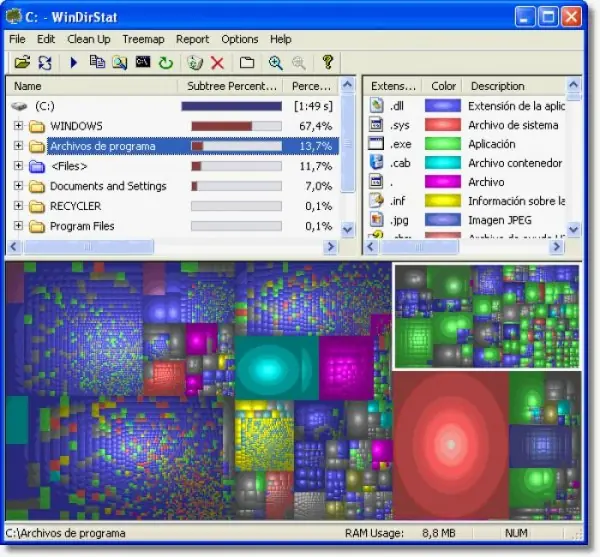This screenshot has height=557, width=600.
Task: Click the large red treemap block
Action: coord(450,445)
